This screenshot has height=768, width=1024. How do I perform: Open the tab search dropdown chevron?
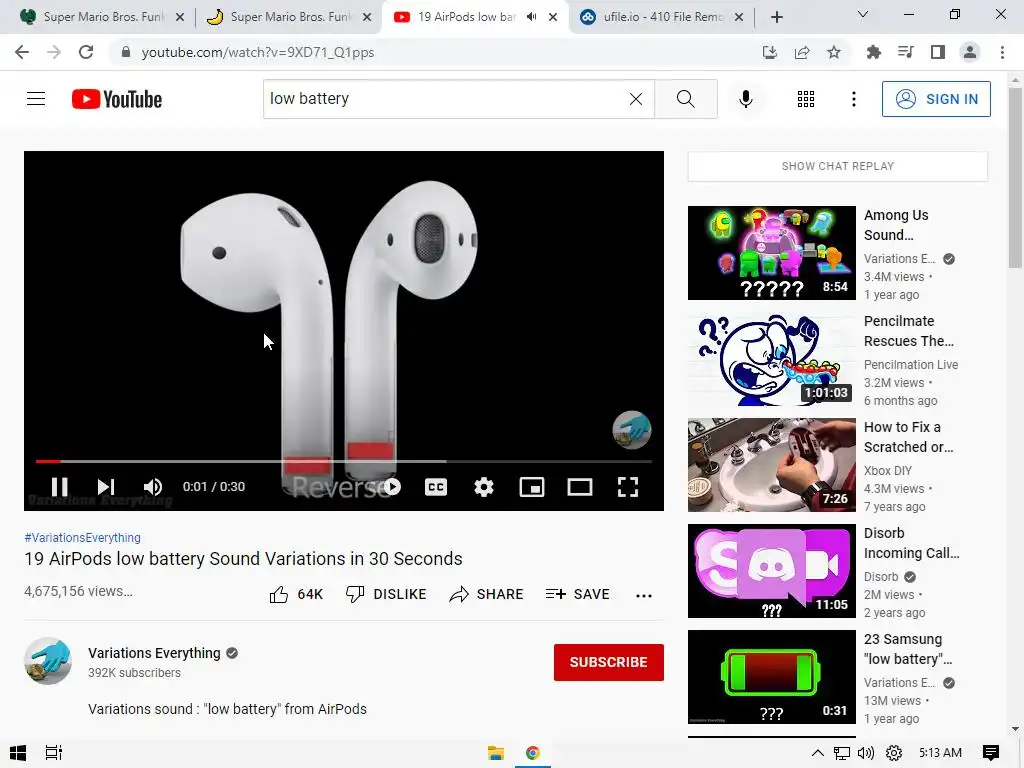(x=863, y=14)
